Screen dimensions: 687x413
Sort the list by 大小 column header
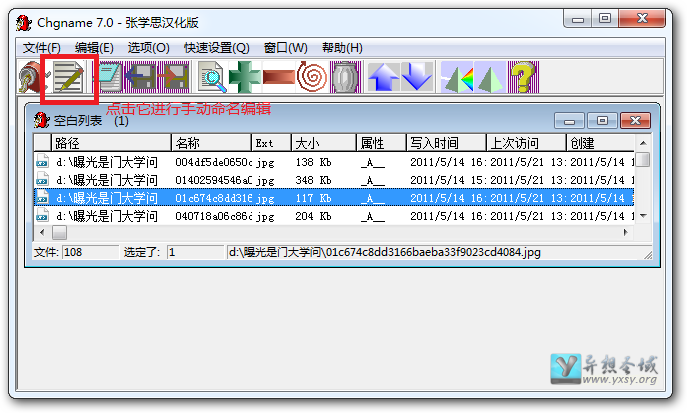[322, 143]
